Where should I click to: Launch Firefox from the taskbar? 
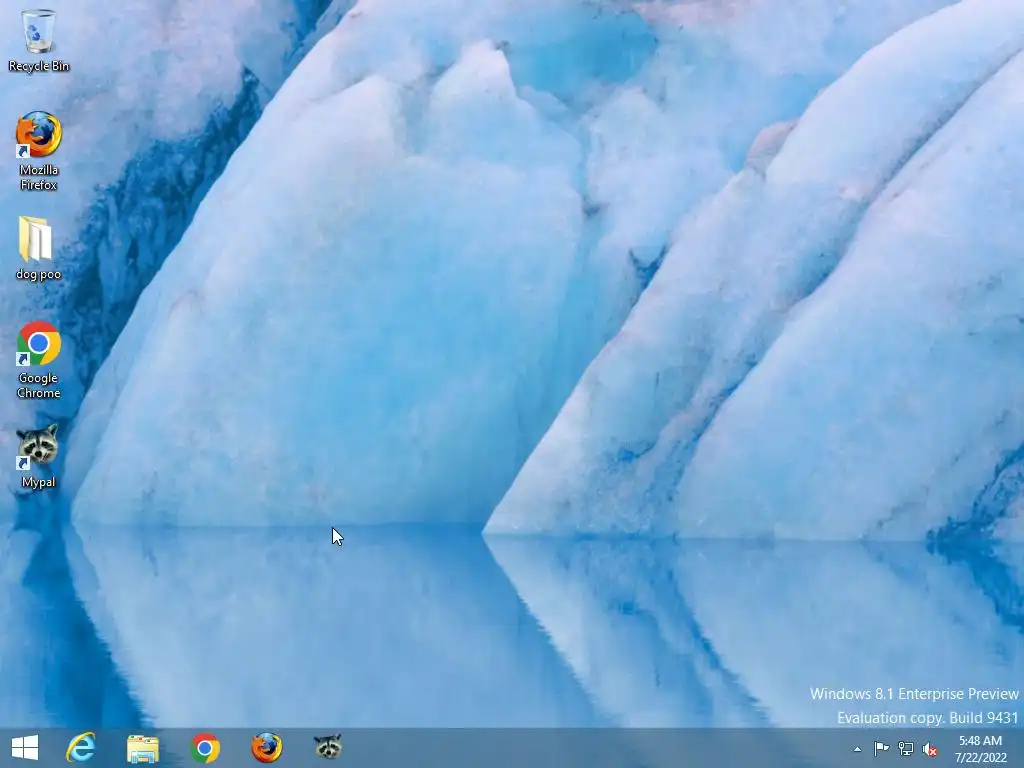(x=266, y=748)
